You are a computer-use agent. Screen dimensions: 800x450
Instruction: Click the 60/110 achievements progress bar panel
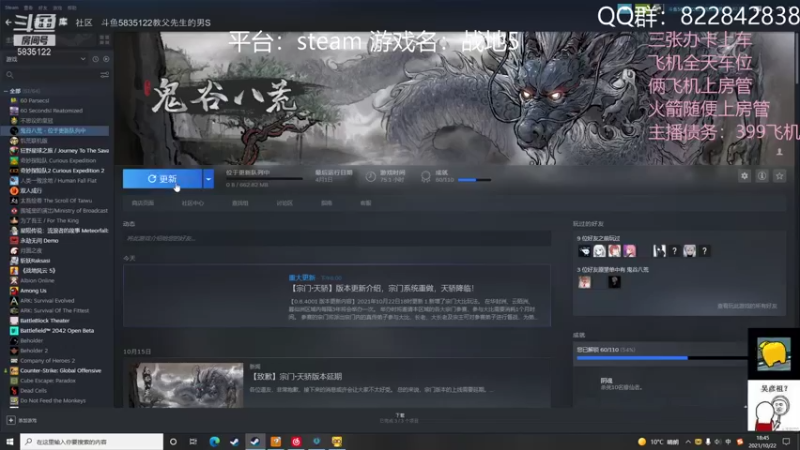[x=661, y=358]
